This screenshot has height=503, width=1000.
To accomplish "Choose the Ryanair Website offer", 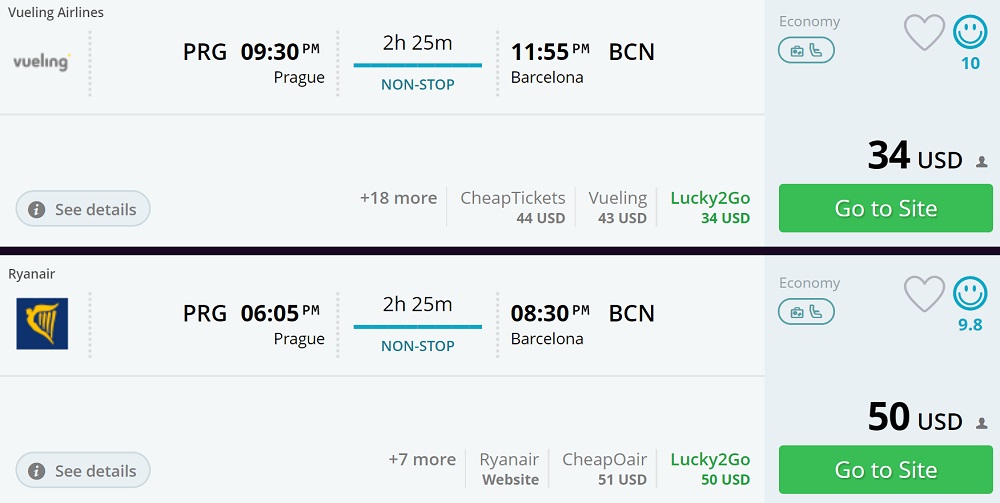I will pyautogui.click(x=509, y=468).
